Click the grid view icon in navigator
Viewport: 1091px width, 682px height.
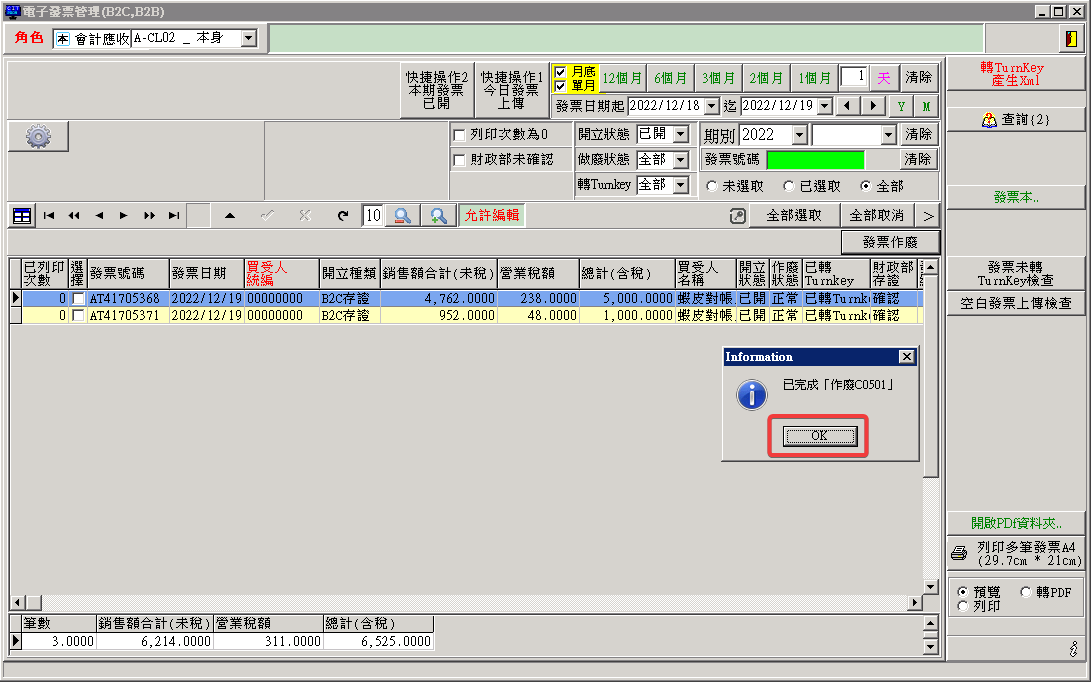tap(22, 215)
